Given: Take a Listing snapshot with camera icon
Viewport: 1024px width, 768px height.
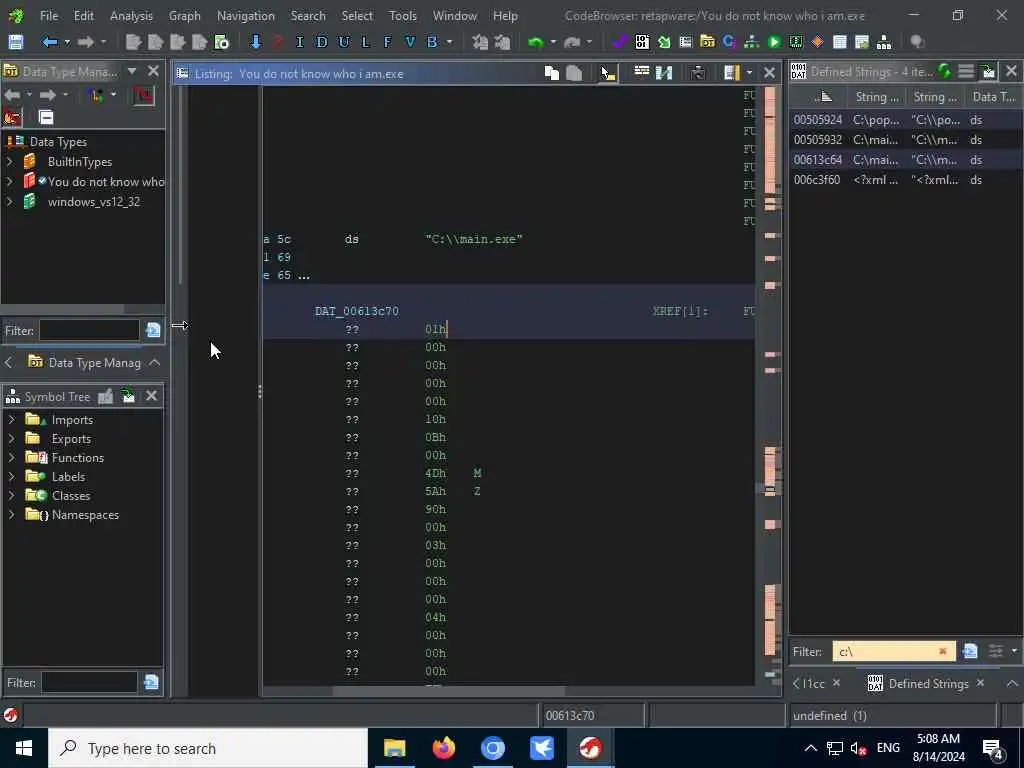Looking at the screenshot, I should (697, 72).
